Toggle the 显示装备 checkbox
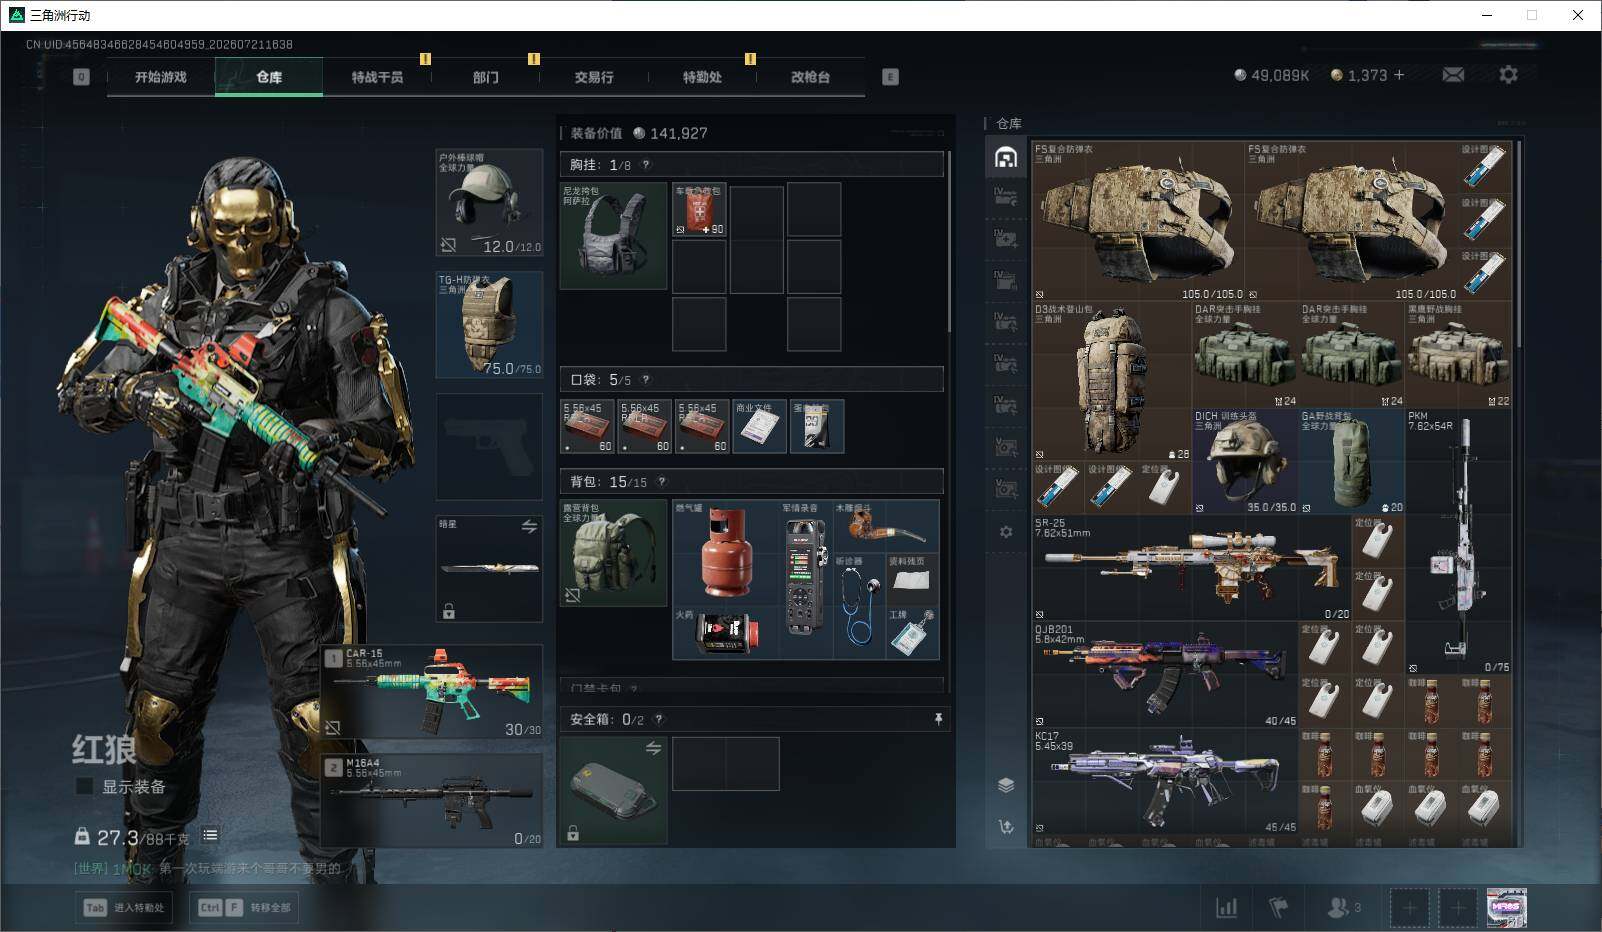This screenshot has width=1602, height=932. click(84, 787)
